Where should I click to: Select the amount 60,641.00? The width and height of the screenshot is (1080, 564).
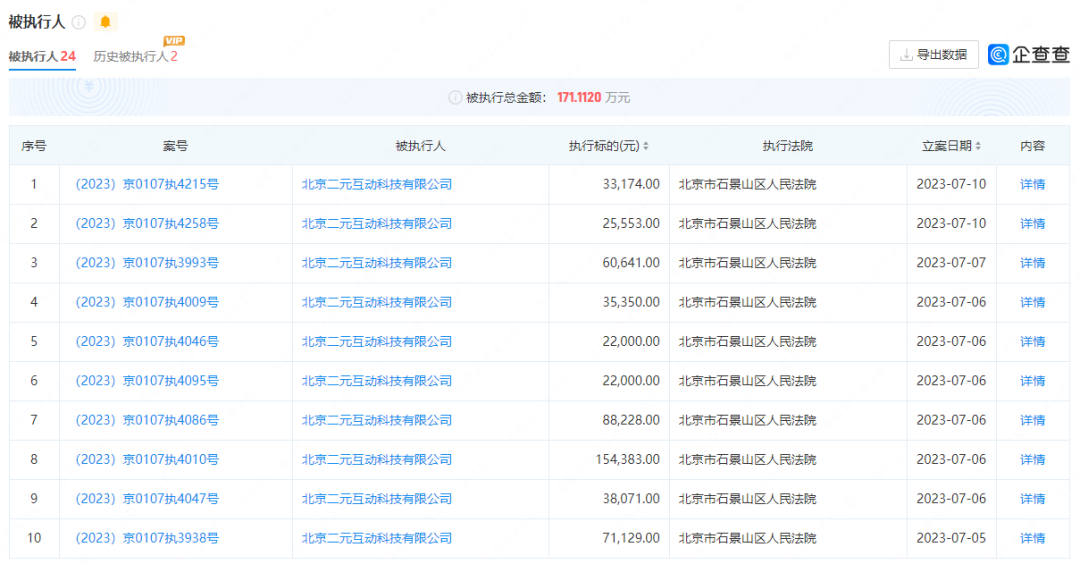point(631,263)
